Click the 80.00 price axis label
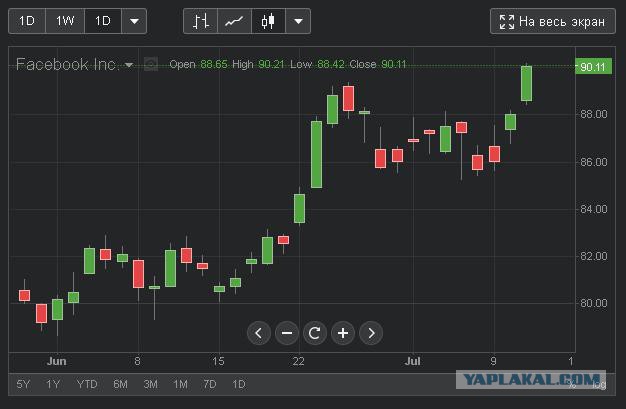Image resolution: width=626 pixels, height=409 pixels. 594,303
